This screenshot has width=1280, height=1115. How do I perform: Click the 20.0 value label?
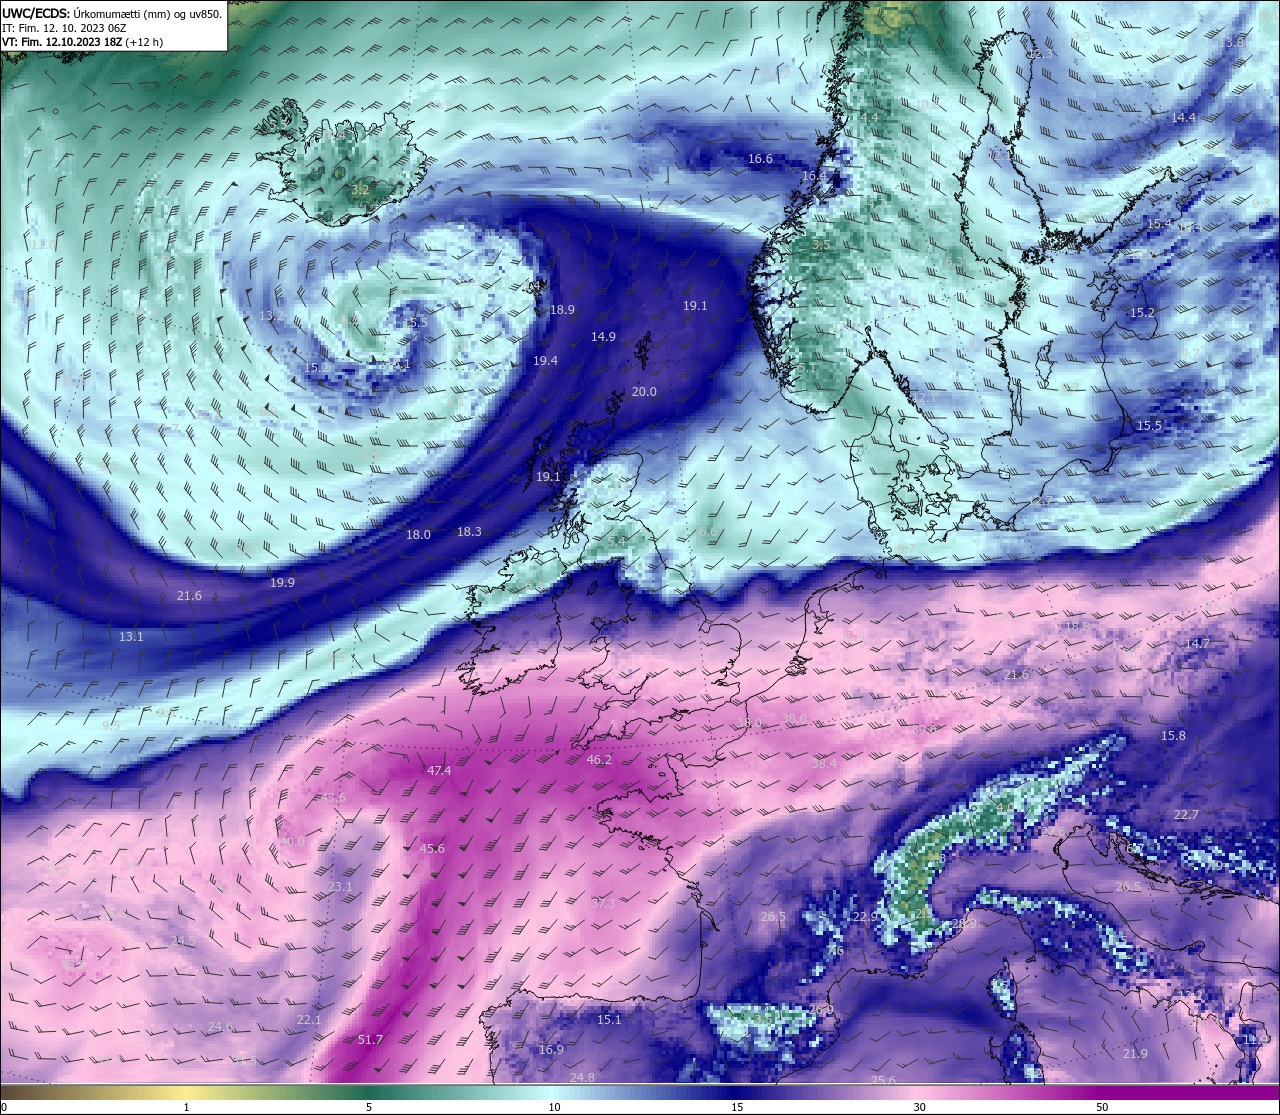pyautogui.click(x=644, y=392)
